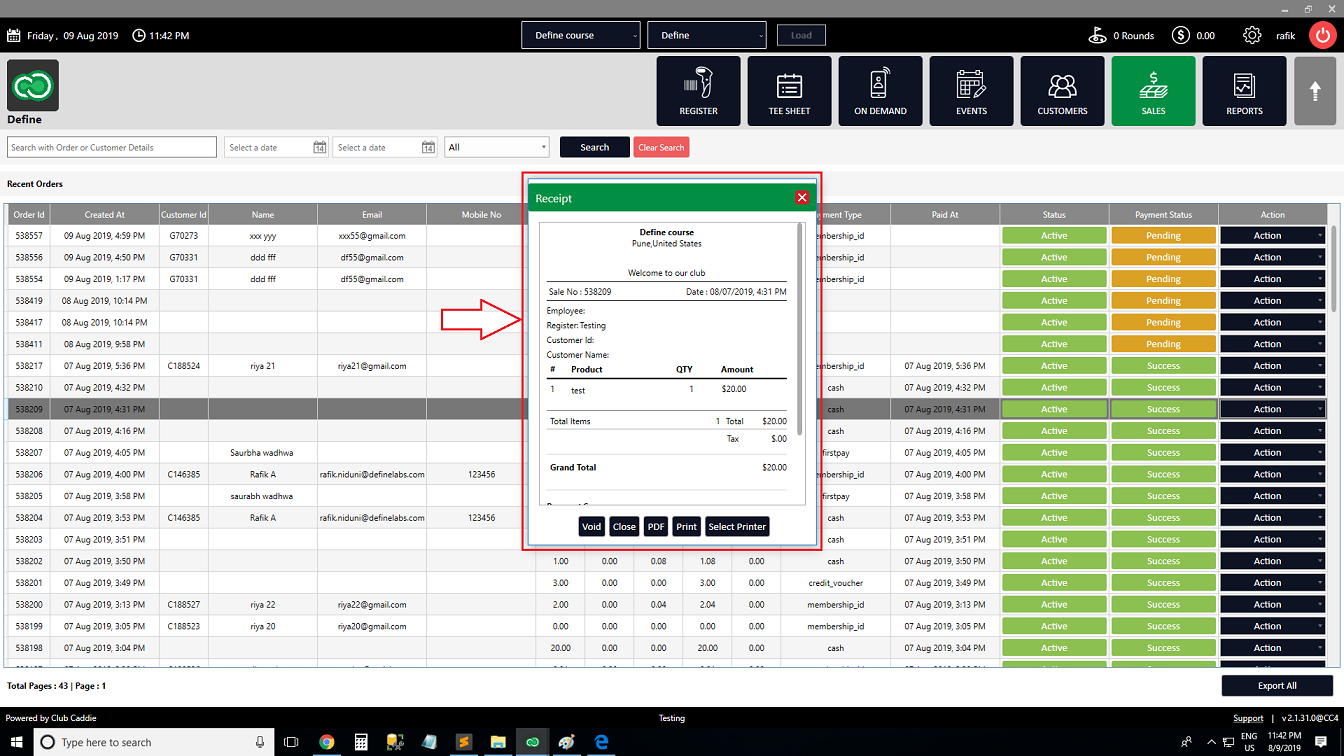Open Action dropdown for order 538557

click(1273, 236)
